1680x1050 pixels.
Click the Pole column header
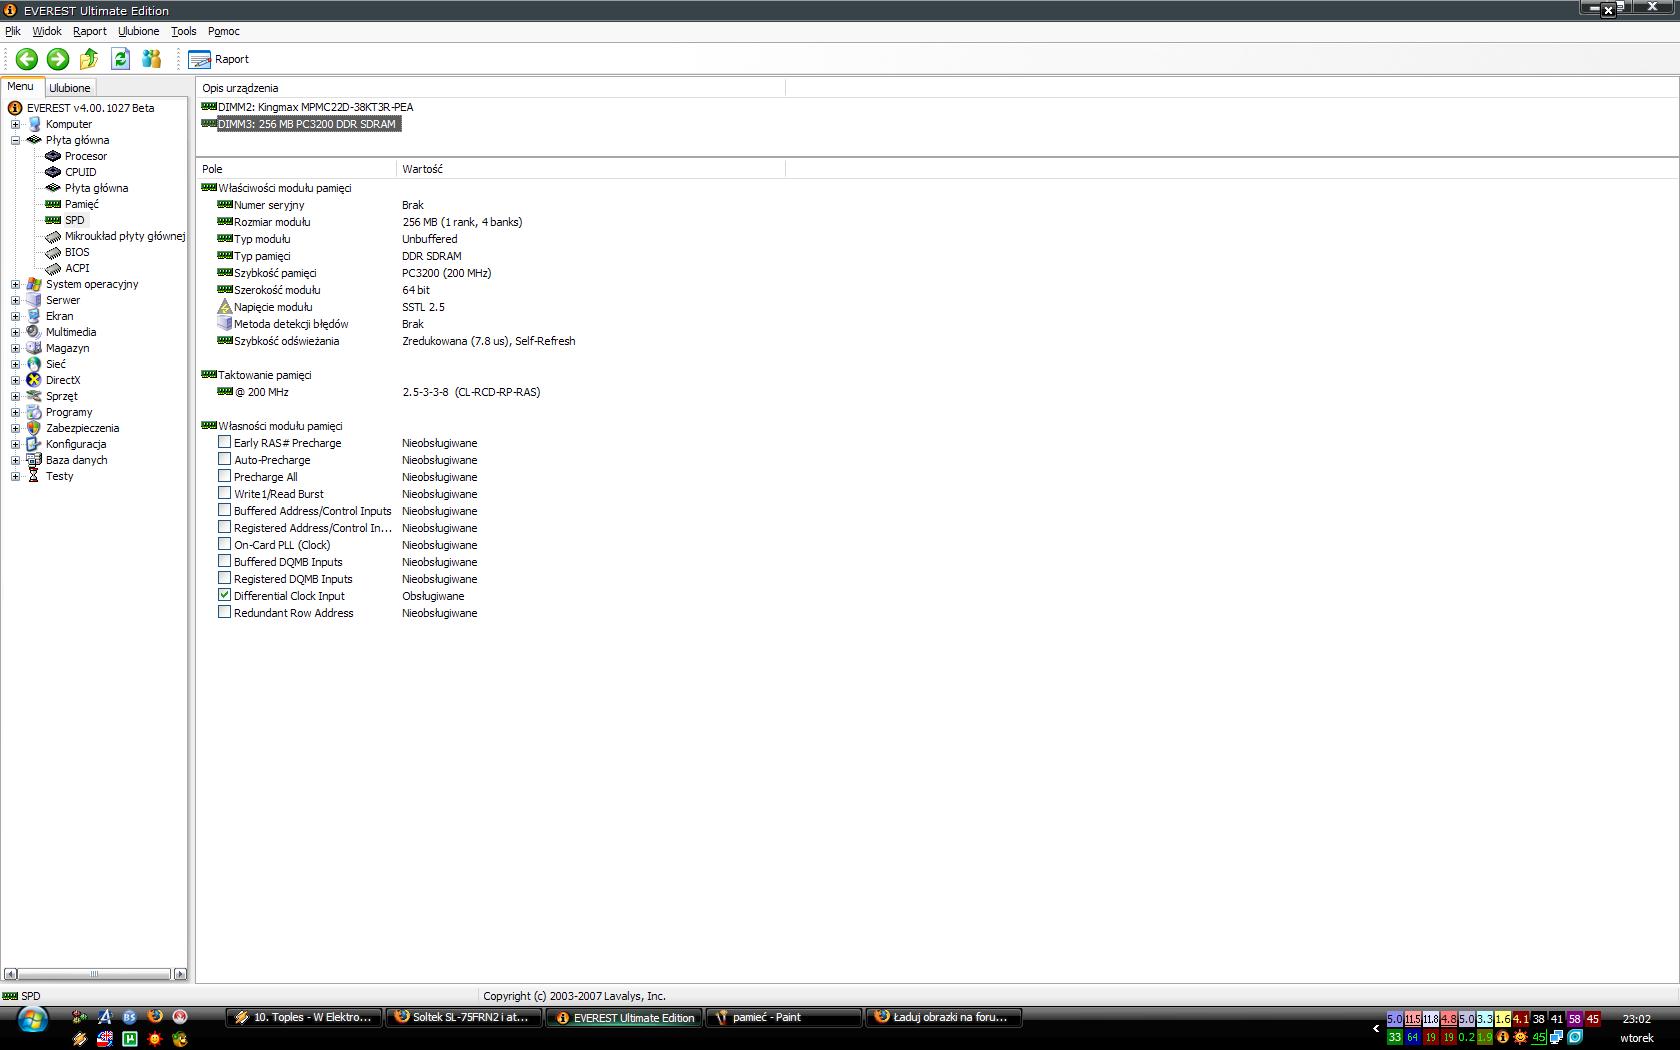coord(296,169)
